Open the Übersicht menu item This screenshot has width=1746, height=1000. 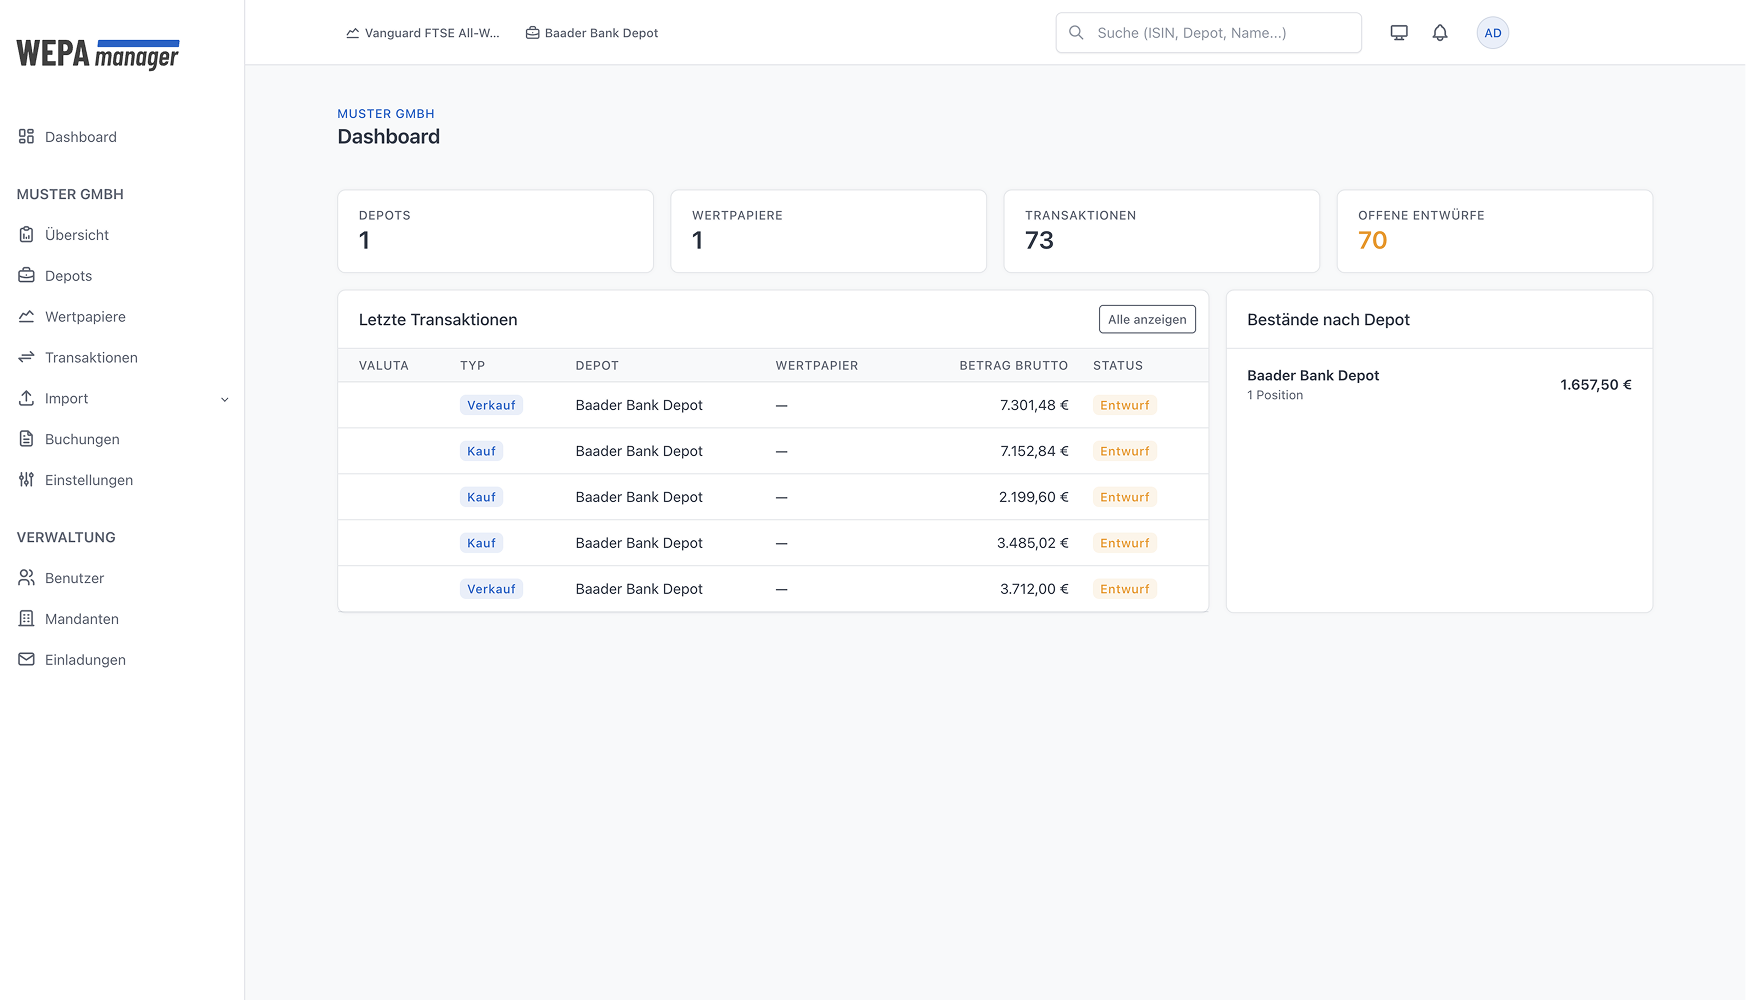[x=77, y=235]
